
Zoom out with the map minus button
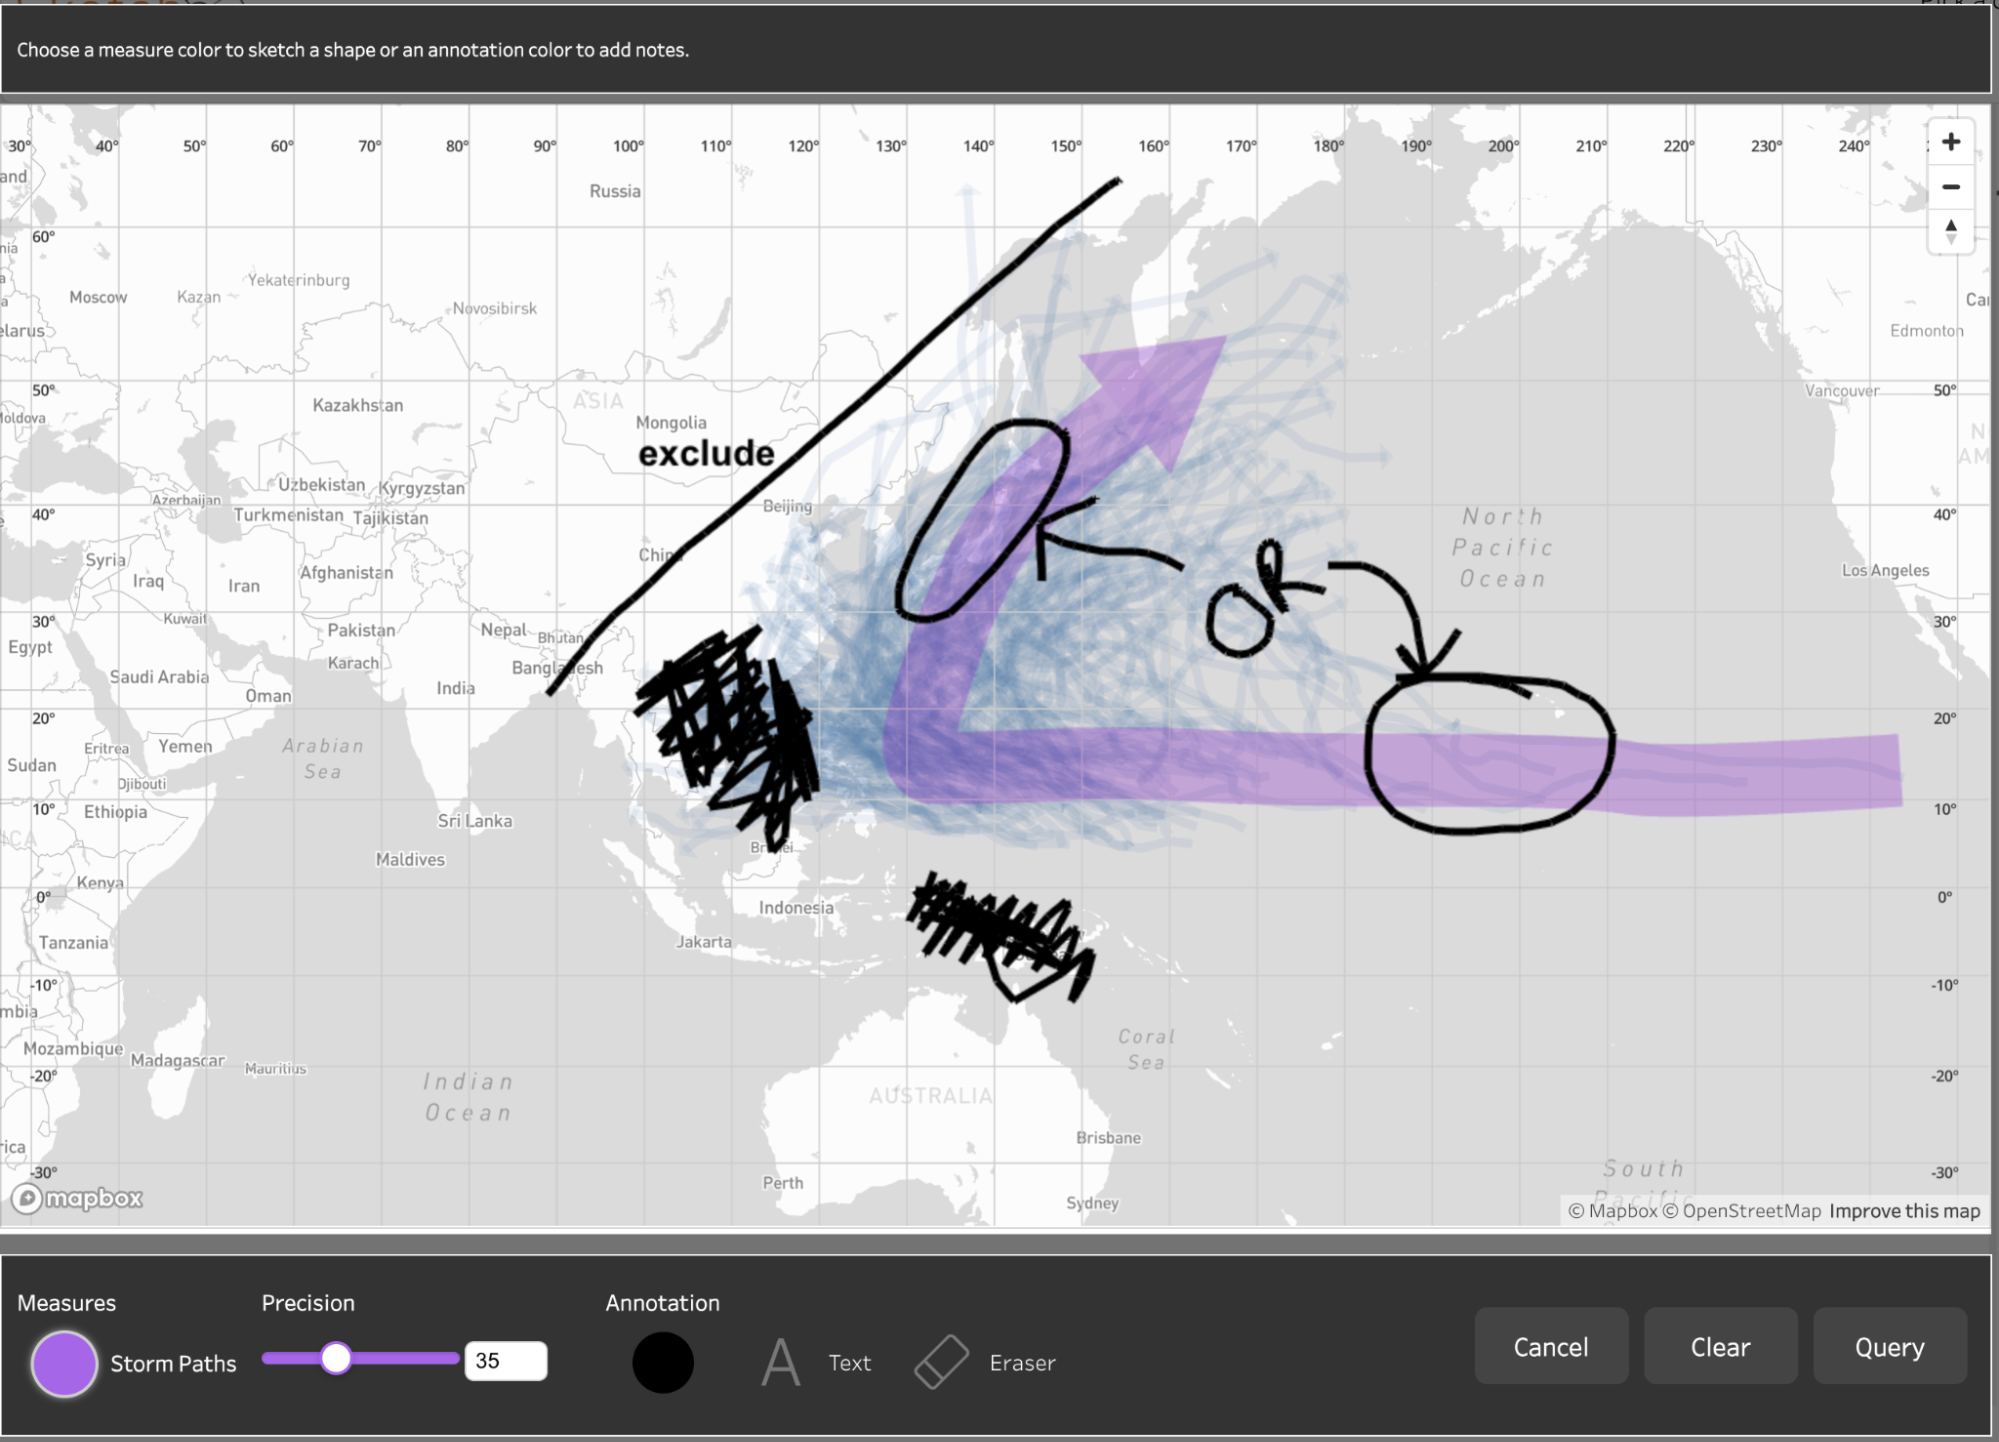point(1950,187)
